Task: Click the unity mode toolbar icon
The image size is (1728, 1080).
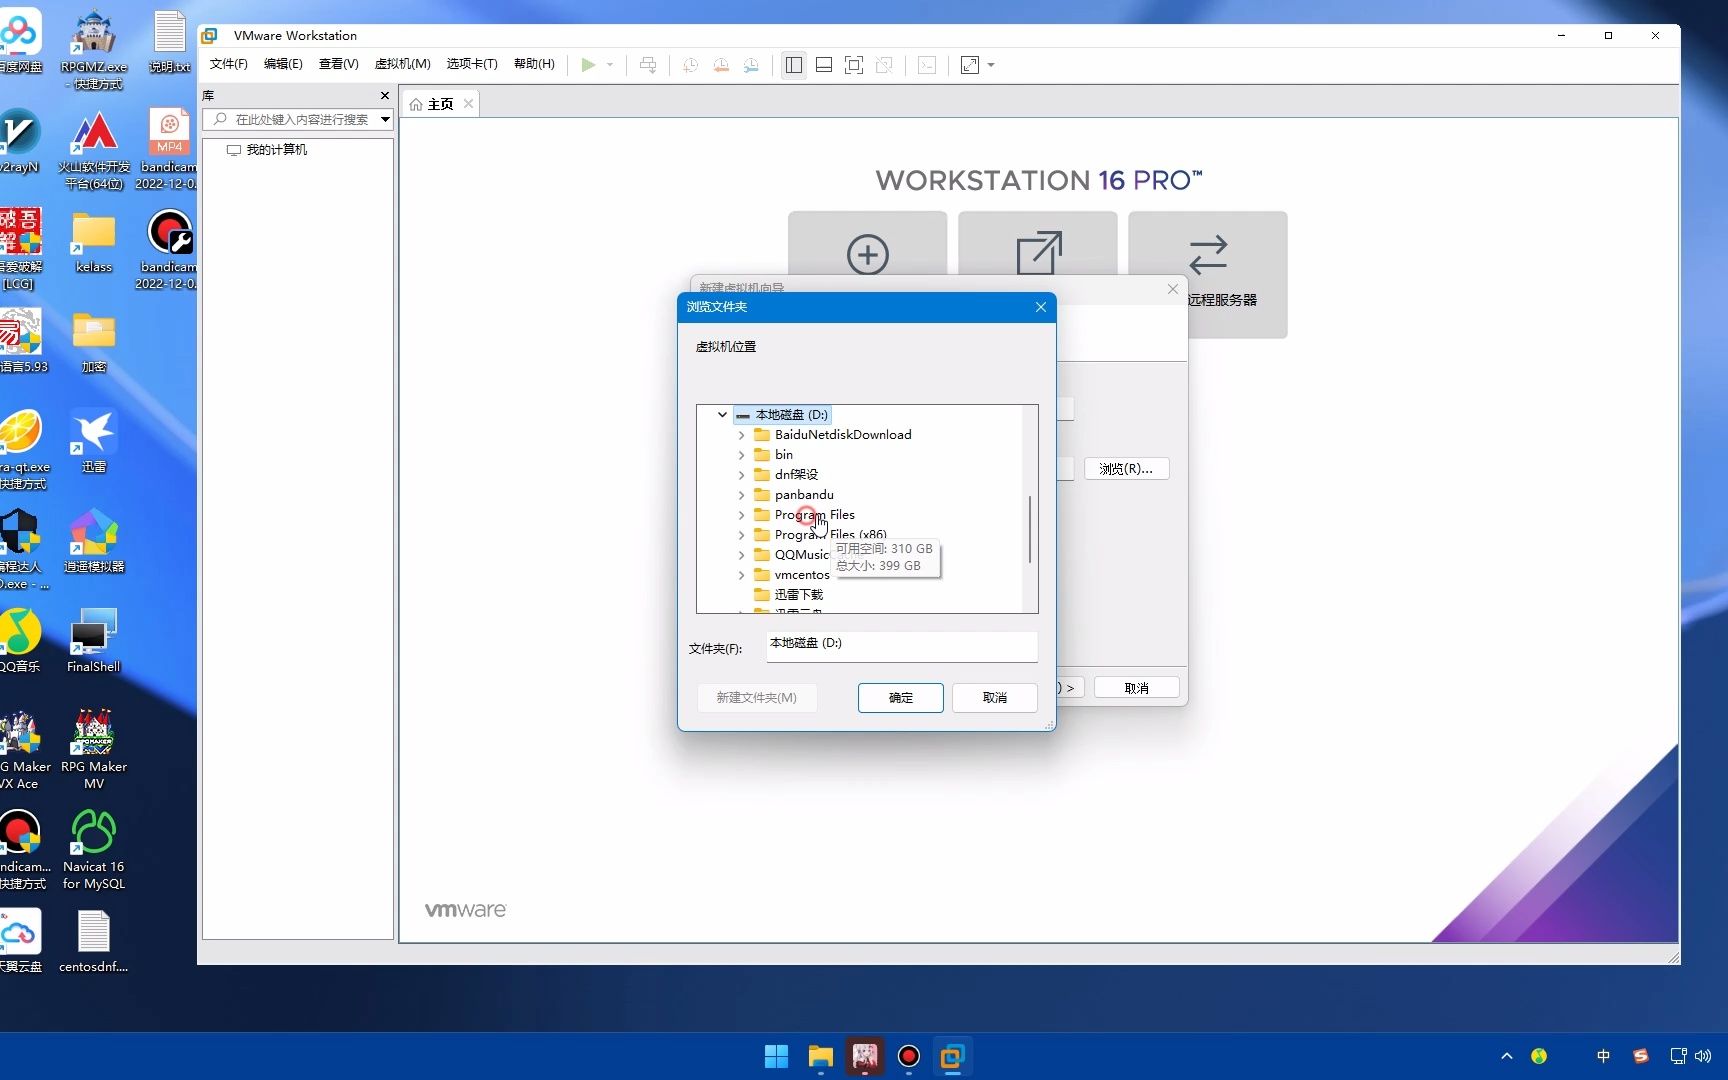Action: coord(884,65)
